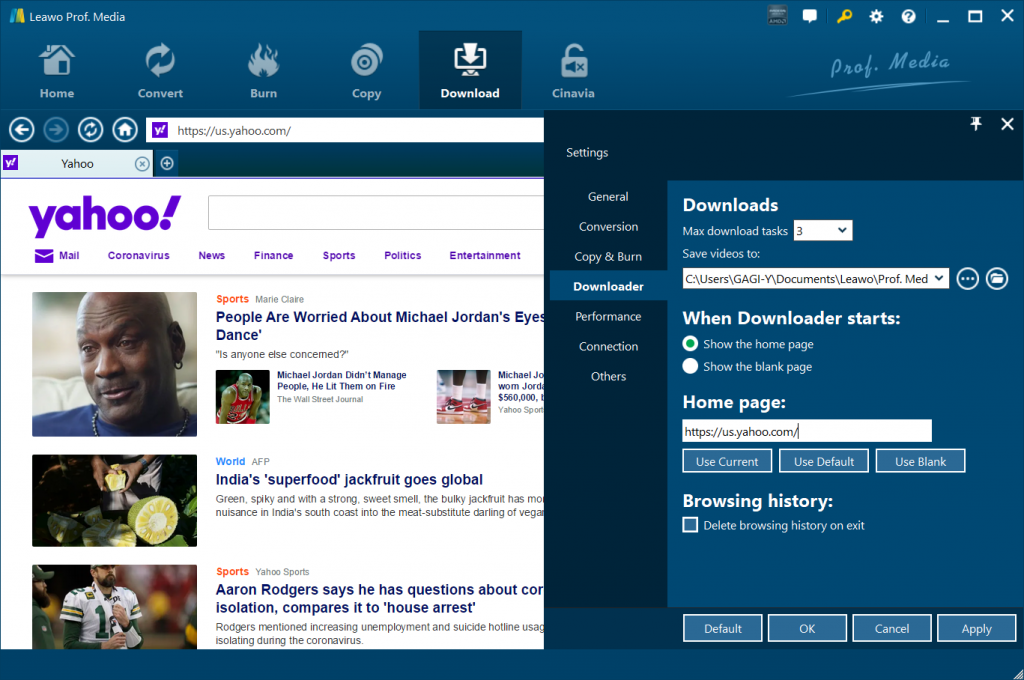Open Yahoo Finance link
The height and width of the screenshot is (680, 1024).
274,255
